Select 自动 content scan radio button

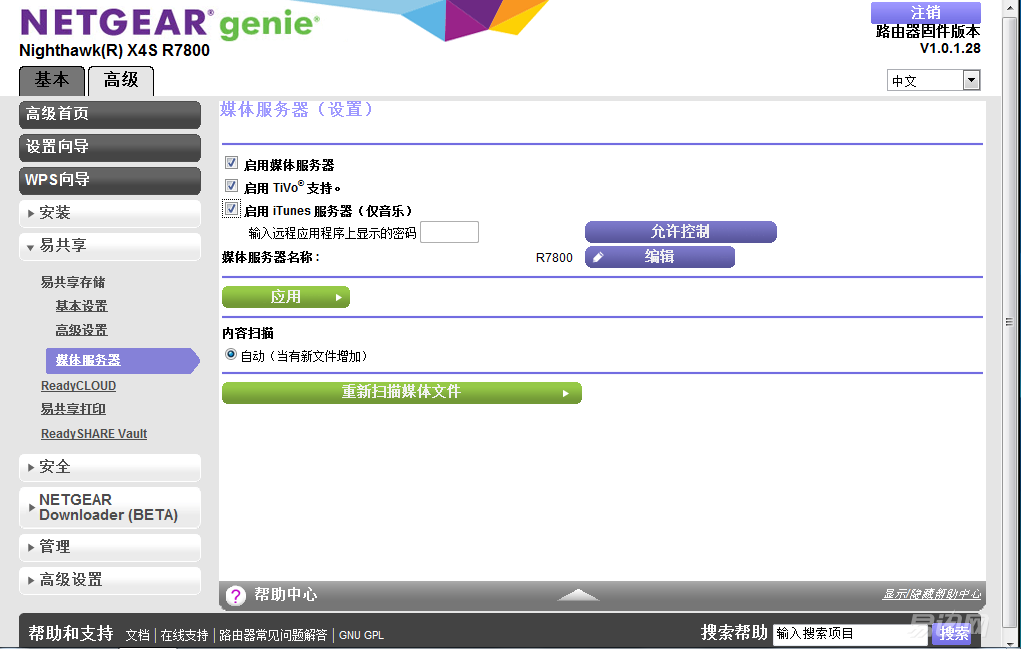coord(231,355)
